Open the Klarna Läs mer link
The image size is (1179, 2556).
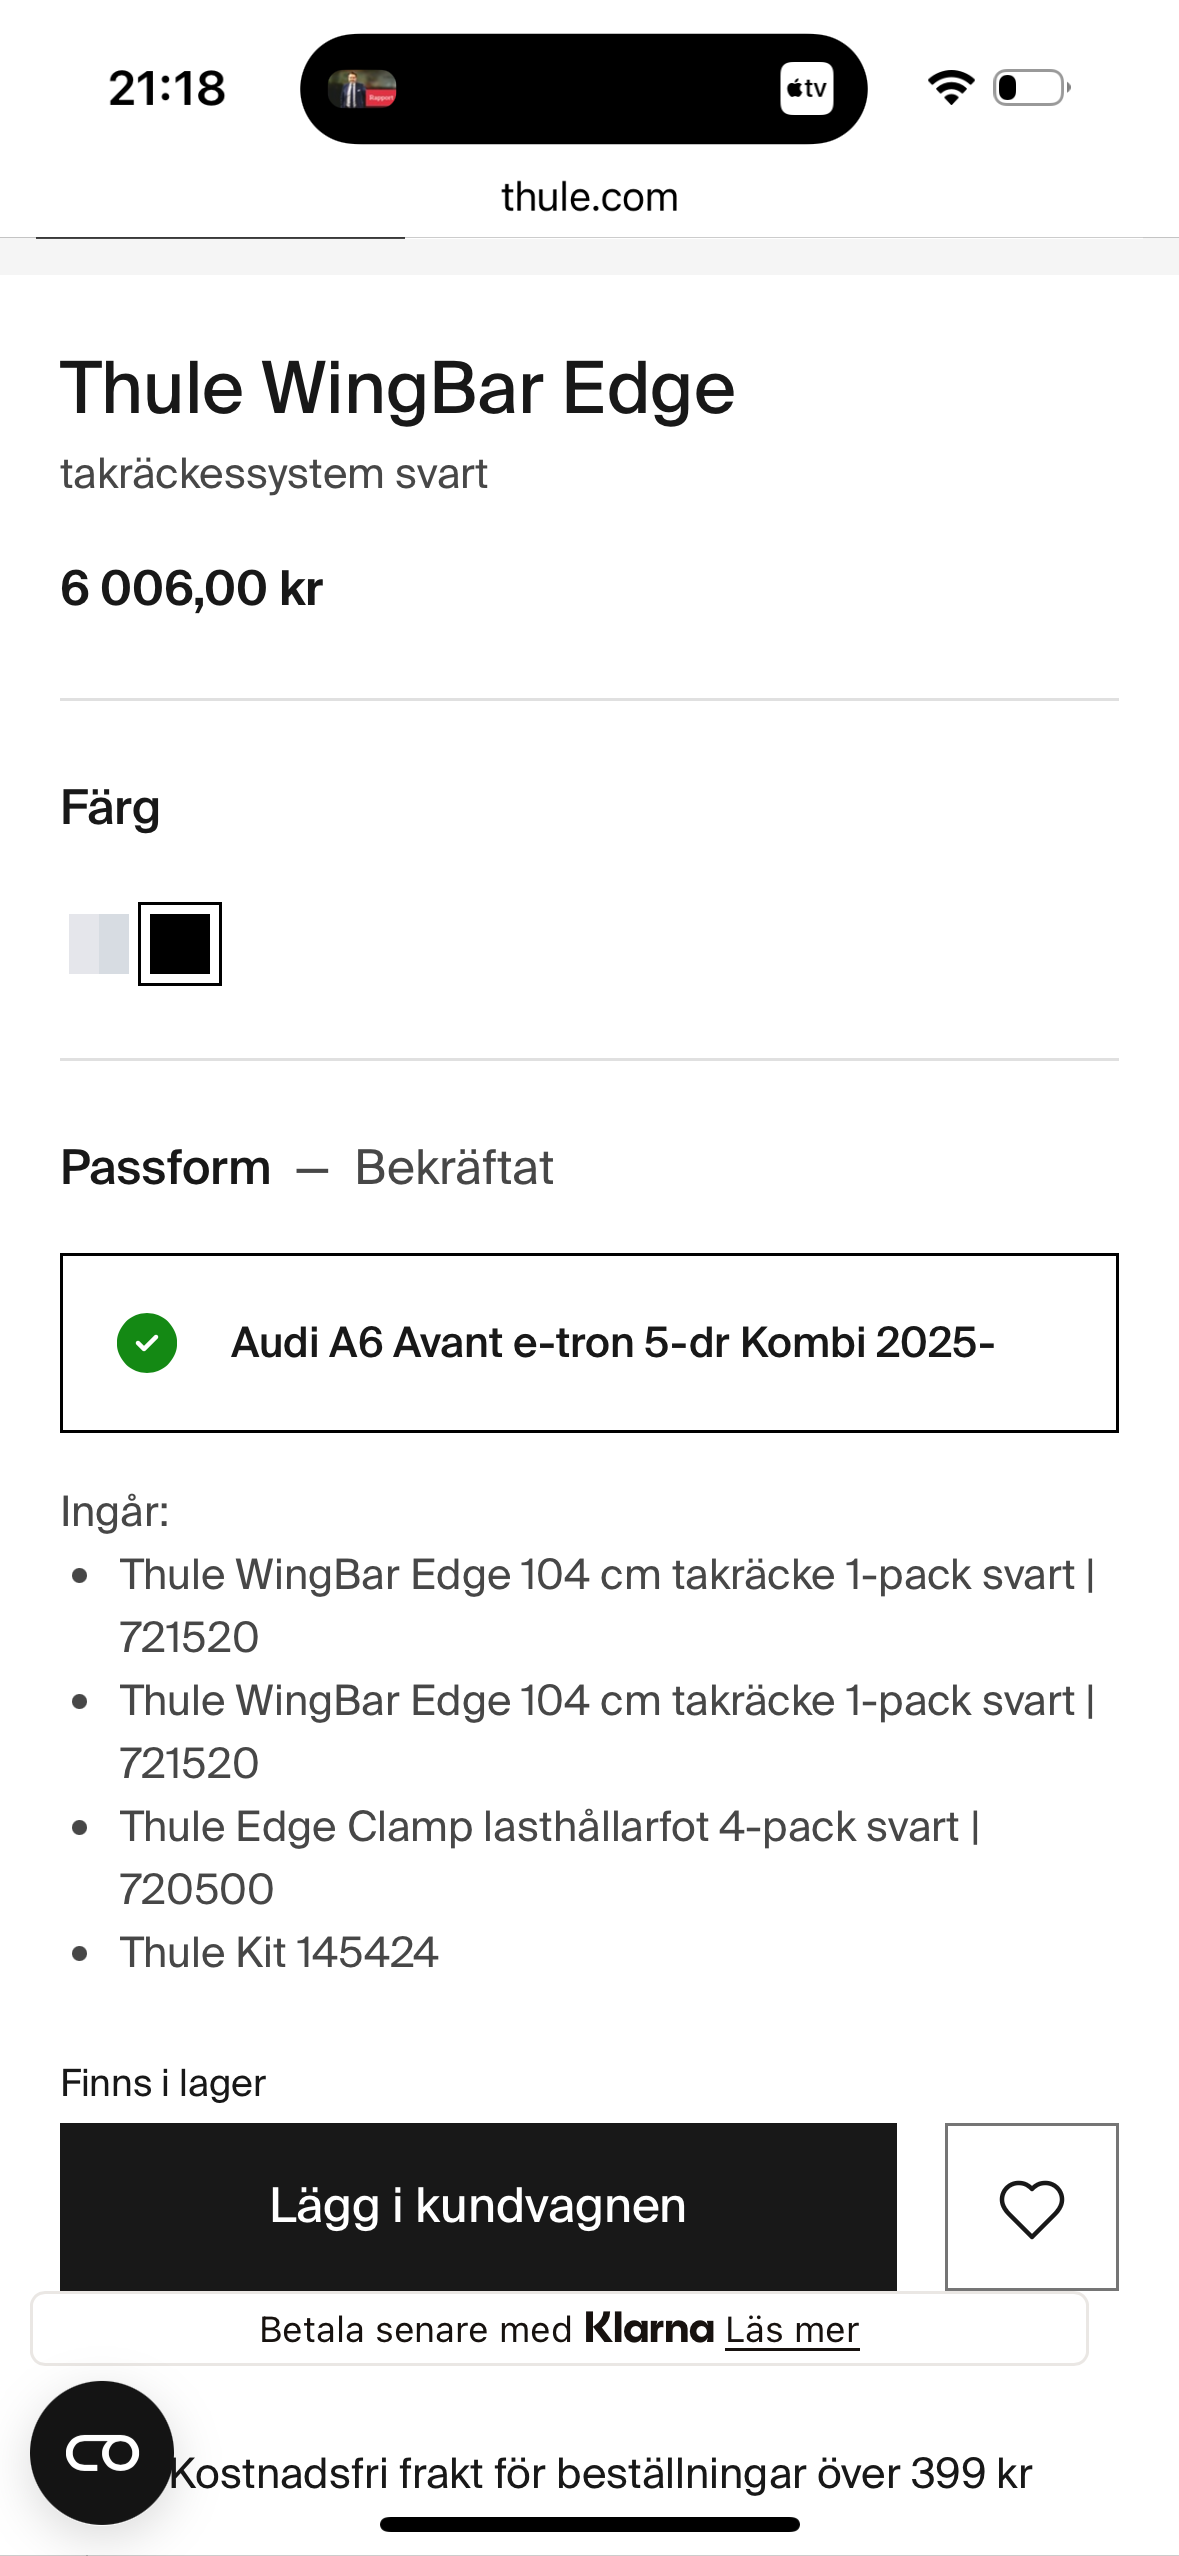(792, 2330)
